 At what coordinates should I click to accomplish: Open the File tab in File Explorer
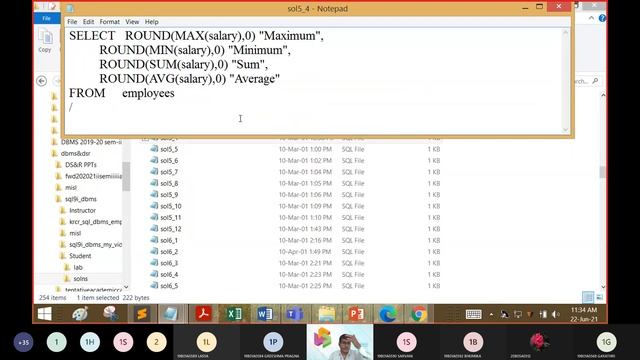click(x=47, y=18)
